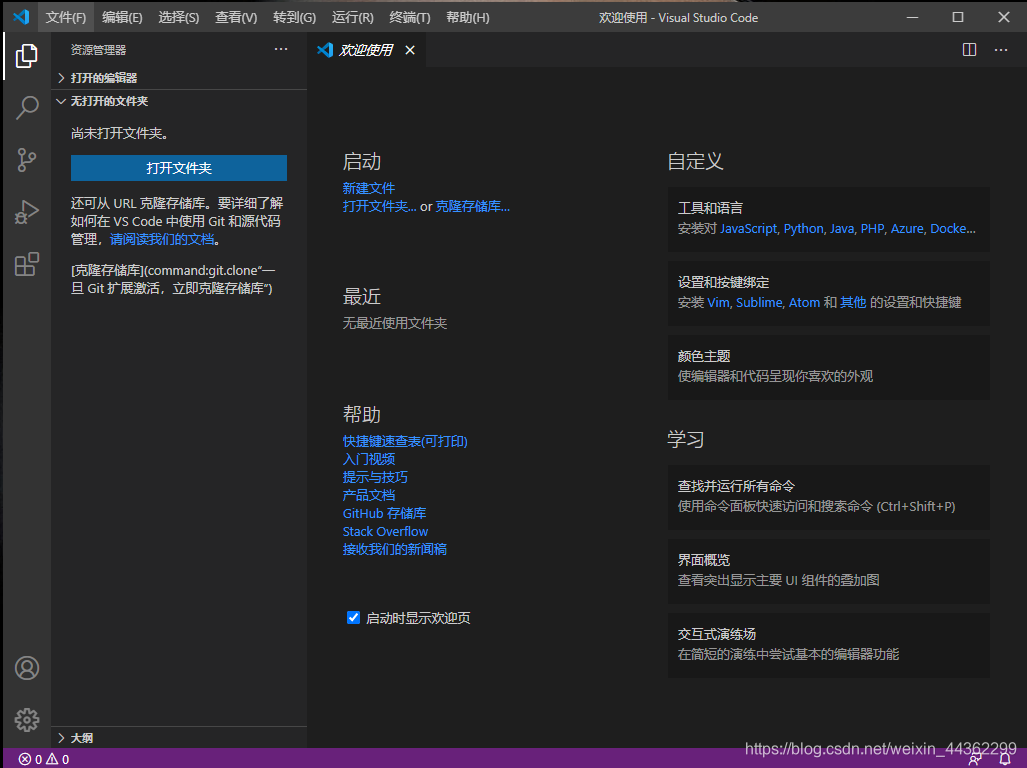Click the Atom keybindings link
Viewport: 1027px width, 768px height.
pyautogui.click(x=804, y=302)
